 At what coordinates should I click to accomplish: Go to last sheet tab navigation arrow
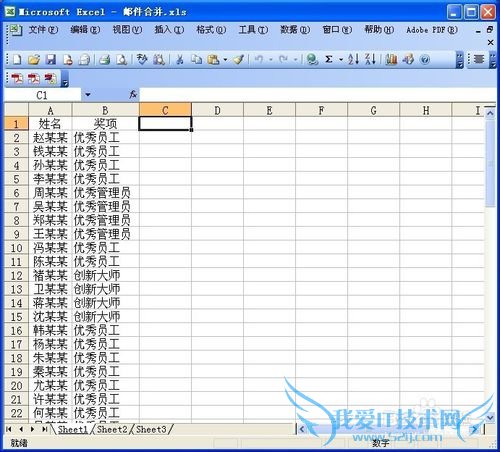(x=44, y=429)
